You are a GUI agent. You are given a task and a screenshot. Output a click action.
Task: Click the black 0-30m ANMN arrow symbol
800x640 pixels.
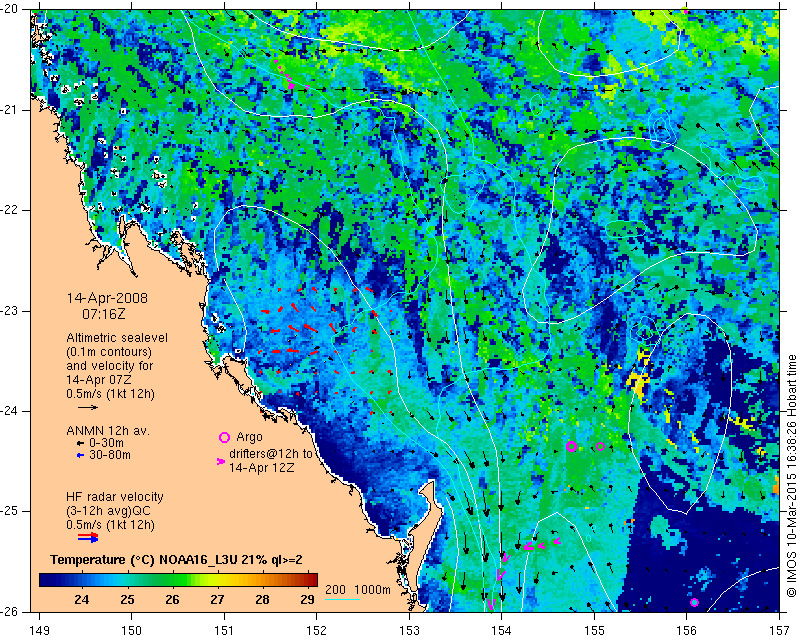click(80, 444)
